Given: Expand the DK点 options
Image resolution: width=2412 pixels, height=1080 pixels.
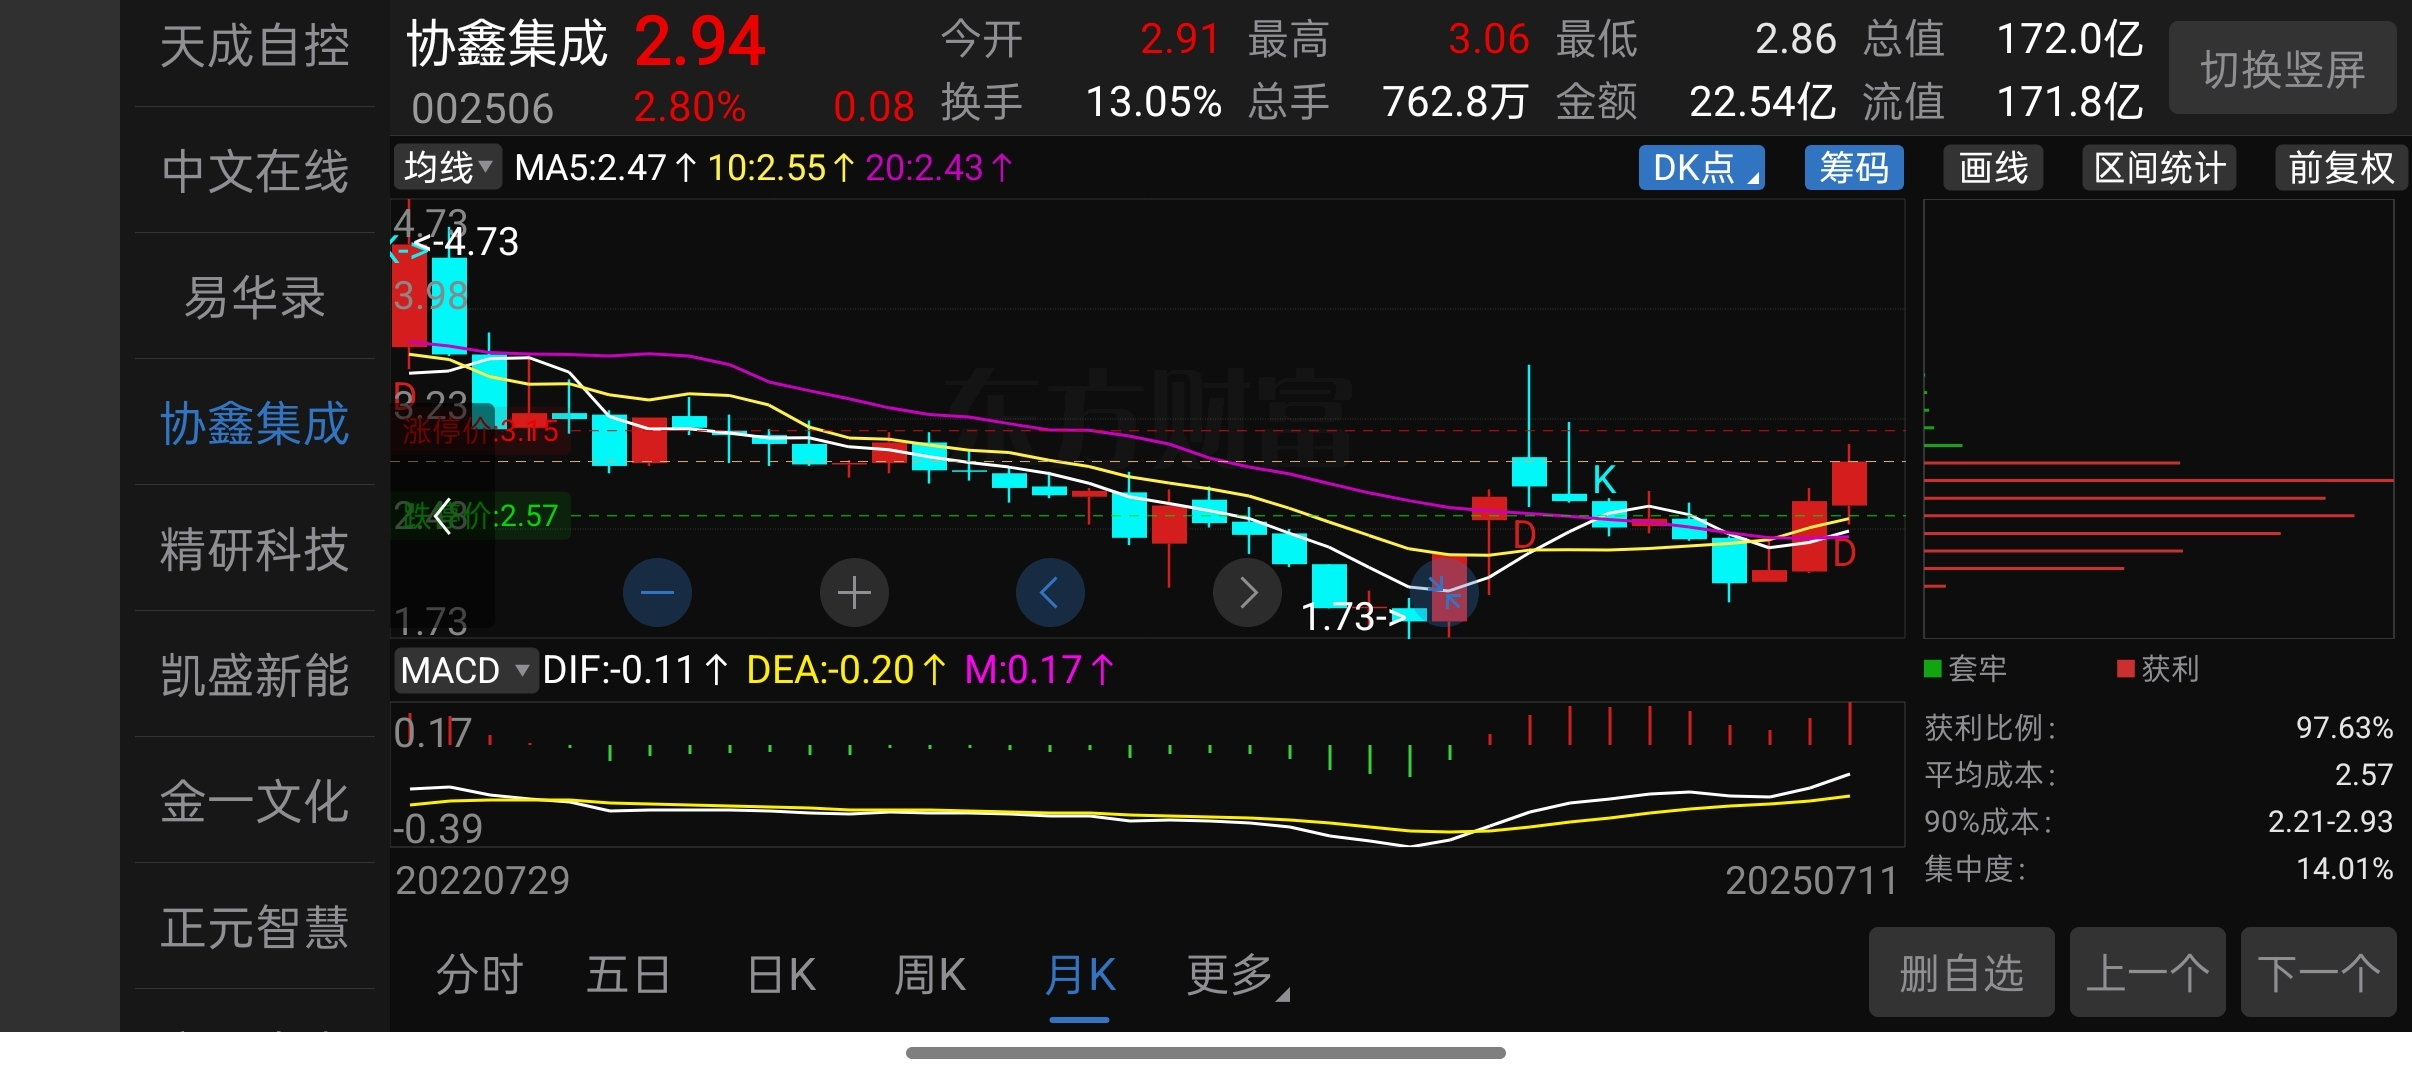Looking at the screenshot, I should pyautogui.click(x=1701, y=168).
